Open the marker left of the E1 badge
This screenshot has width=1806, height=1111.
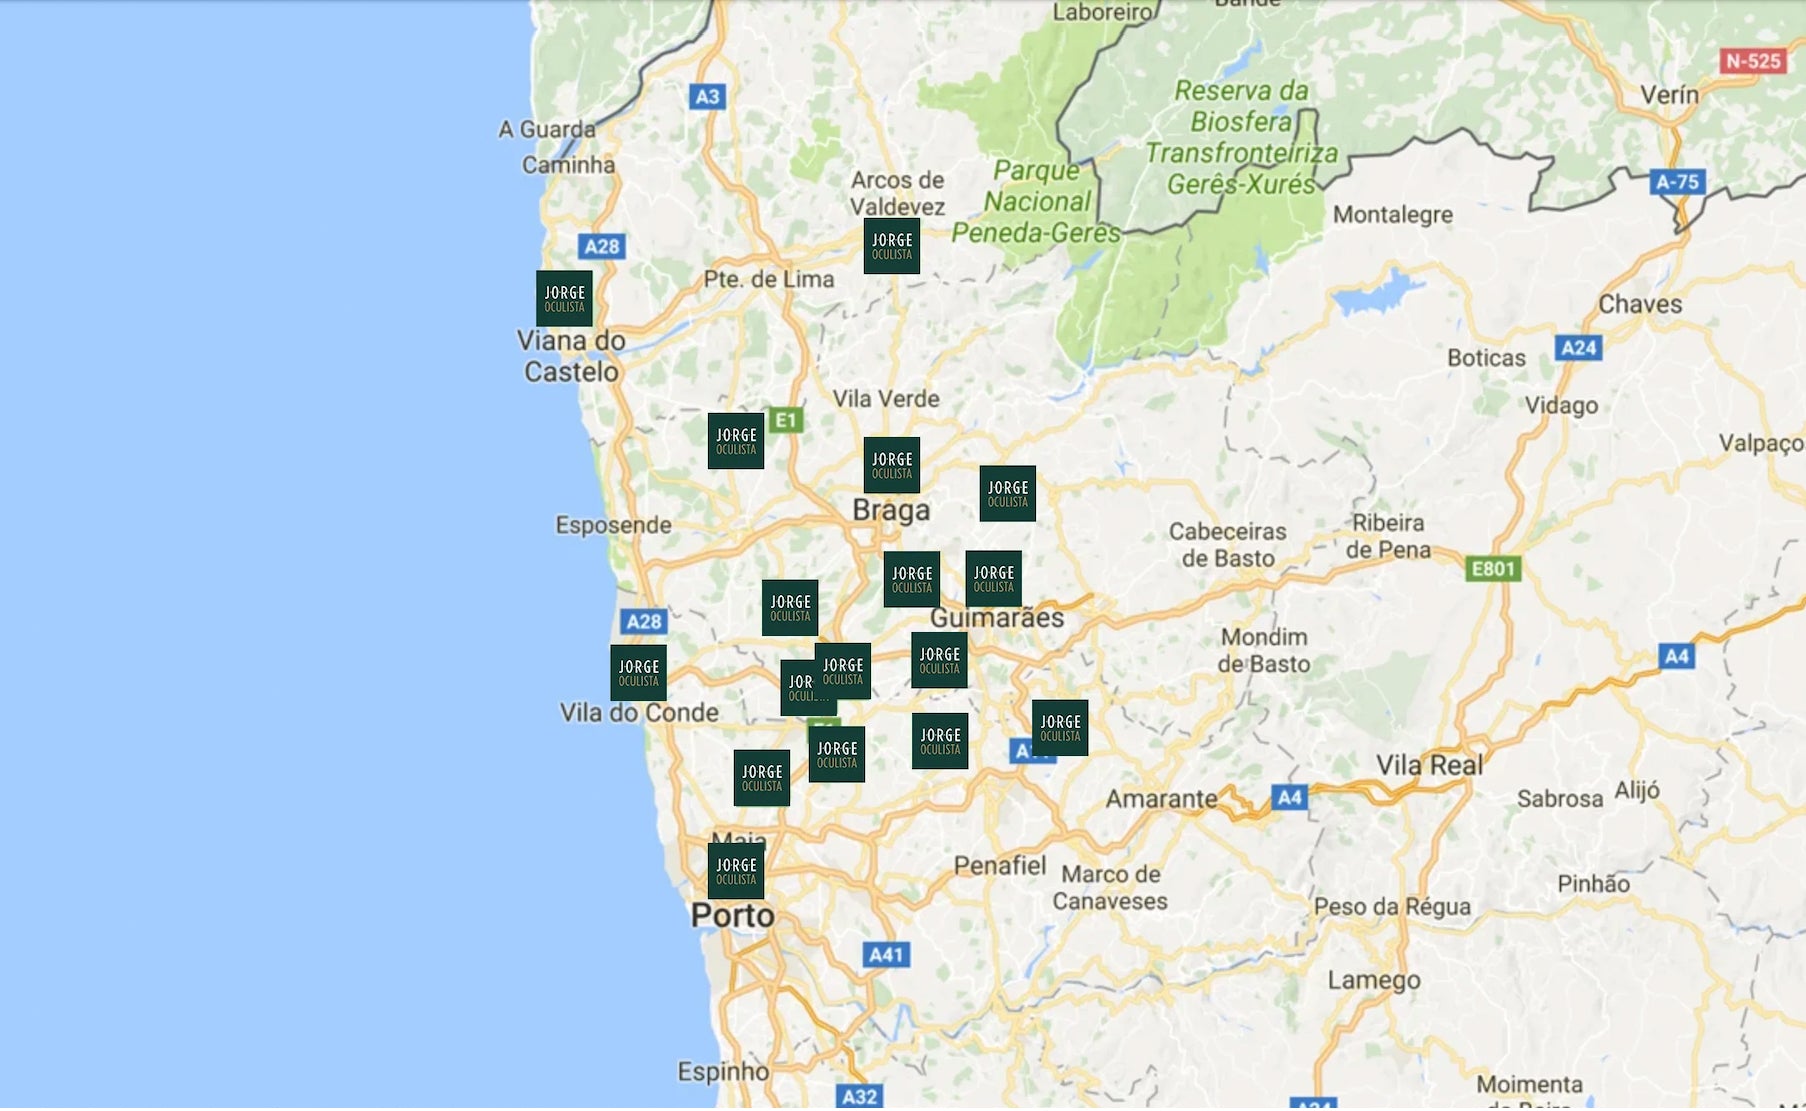click(x=735, y=441)
